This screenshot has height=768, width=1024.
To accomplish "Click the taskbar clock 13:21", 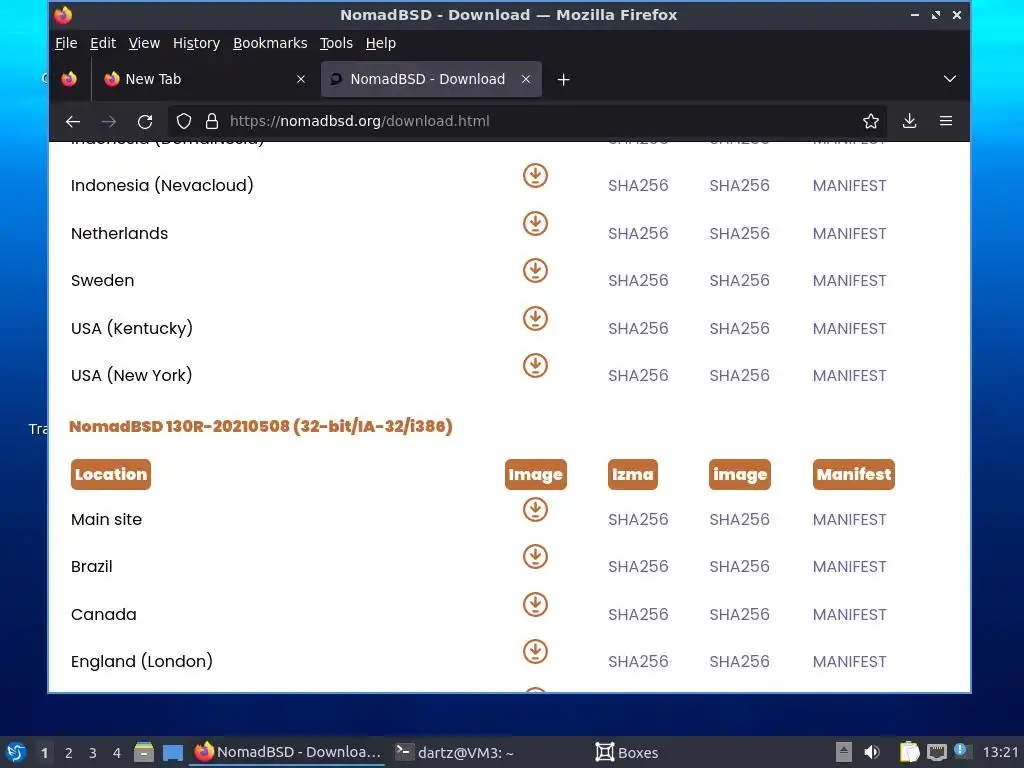I will 1000,752.
